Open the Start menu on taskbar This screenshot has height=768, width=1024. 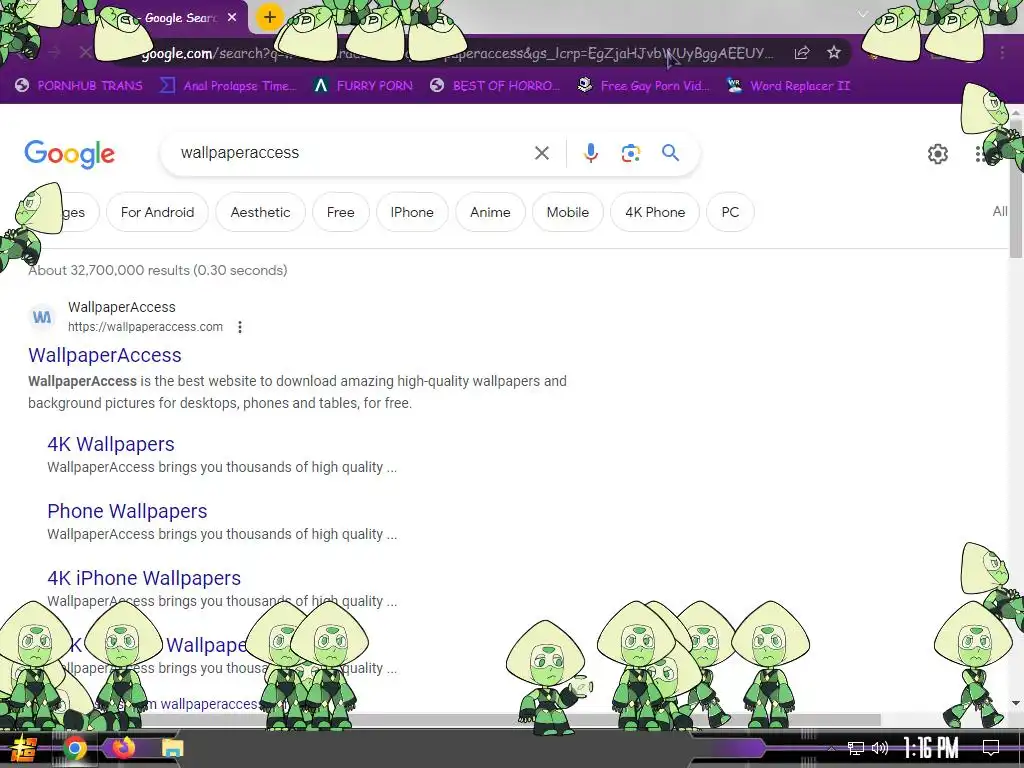24,748
